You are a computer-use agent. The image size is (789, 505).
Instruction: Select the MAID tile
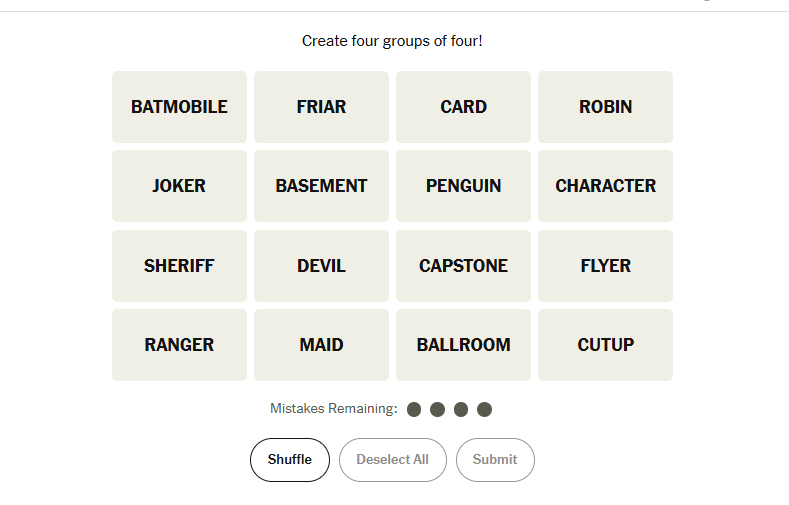pos(321,345)
